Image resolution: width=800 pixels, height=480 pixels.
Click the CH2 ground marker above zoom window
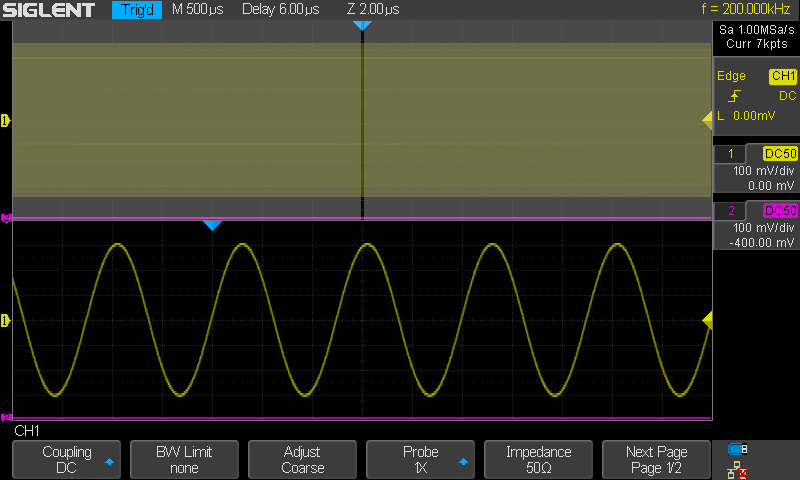(6, 218)
